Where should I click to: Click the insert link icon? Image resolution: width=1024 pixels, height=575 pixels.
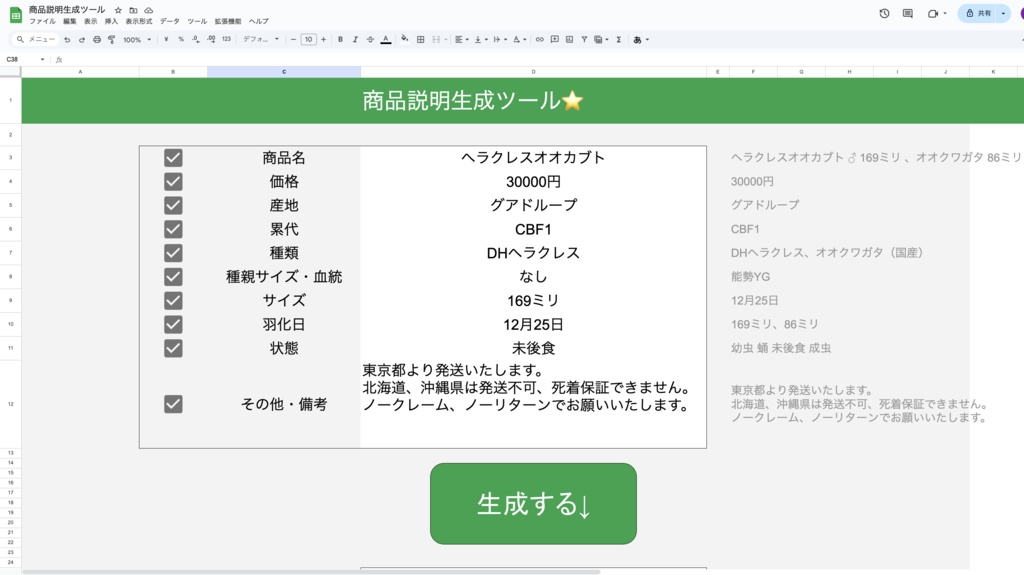tap(539, 39)
